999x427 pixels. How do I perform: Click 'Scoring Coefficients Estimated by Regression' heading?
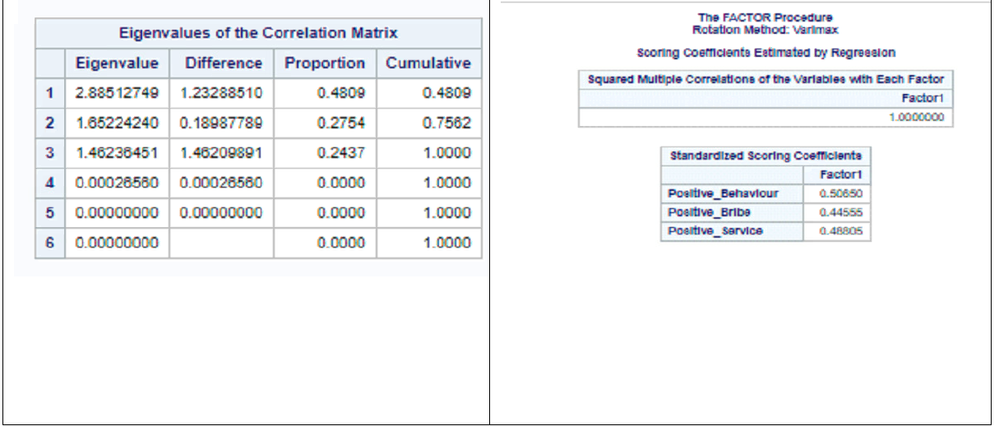coord(766,53)
